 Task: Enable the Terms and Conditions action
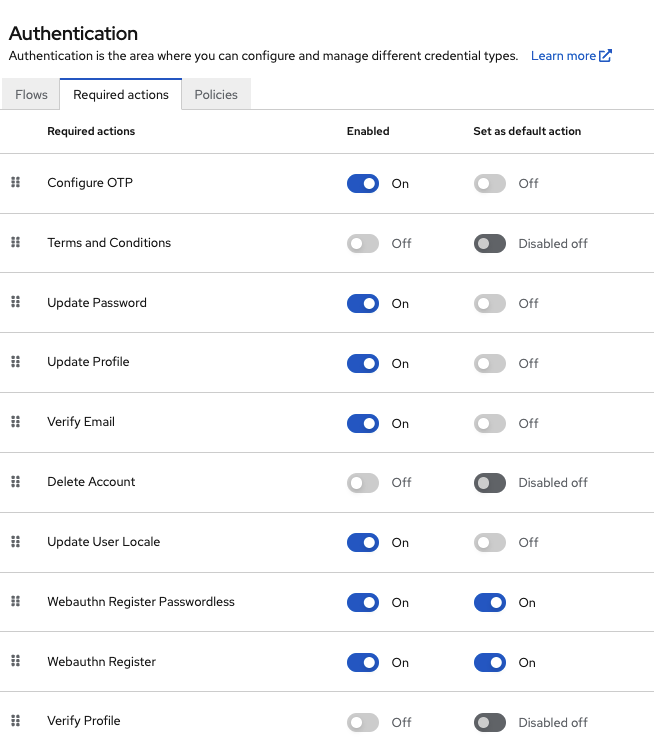363,243
